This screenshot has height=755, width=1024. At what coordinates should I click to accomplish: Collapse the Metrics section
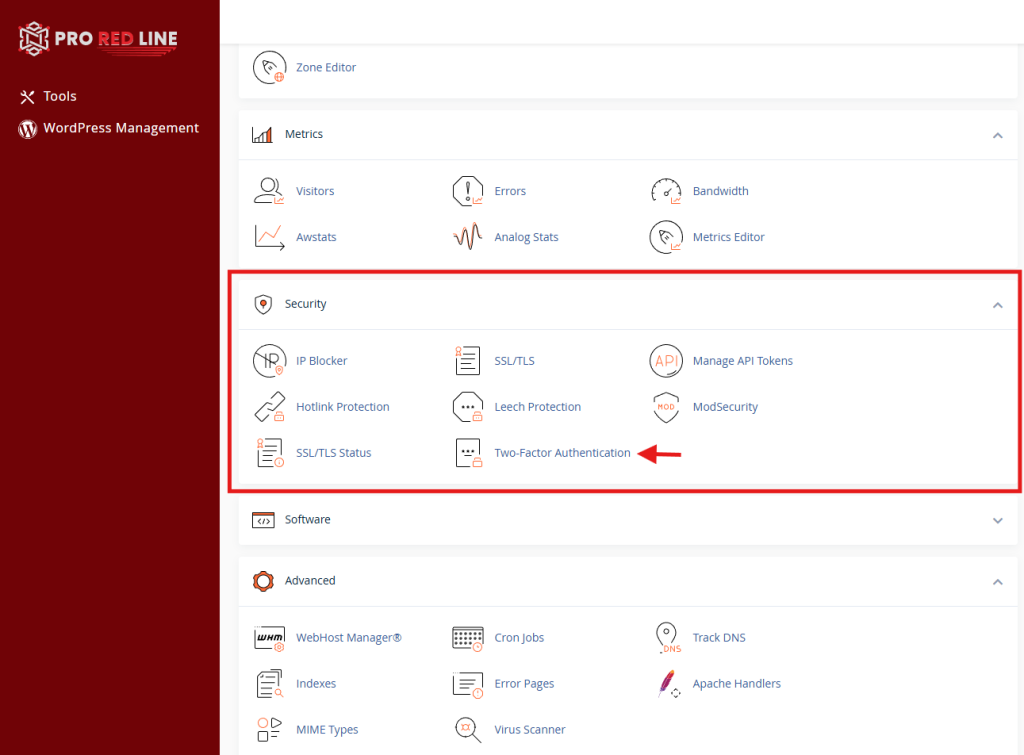(997, 135)
